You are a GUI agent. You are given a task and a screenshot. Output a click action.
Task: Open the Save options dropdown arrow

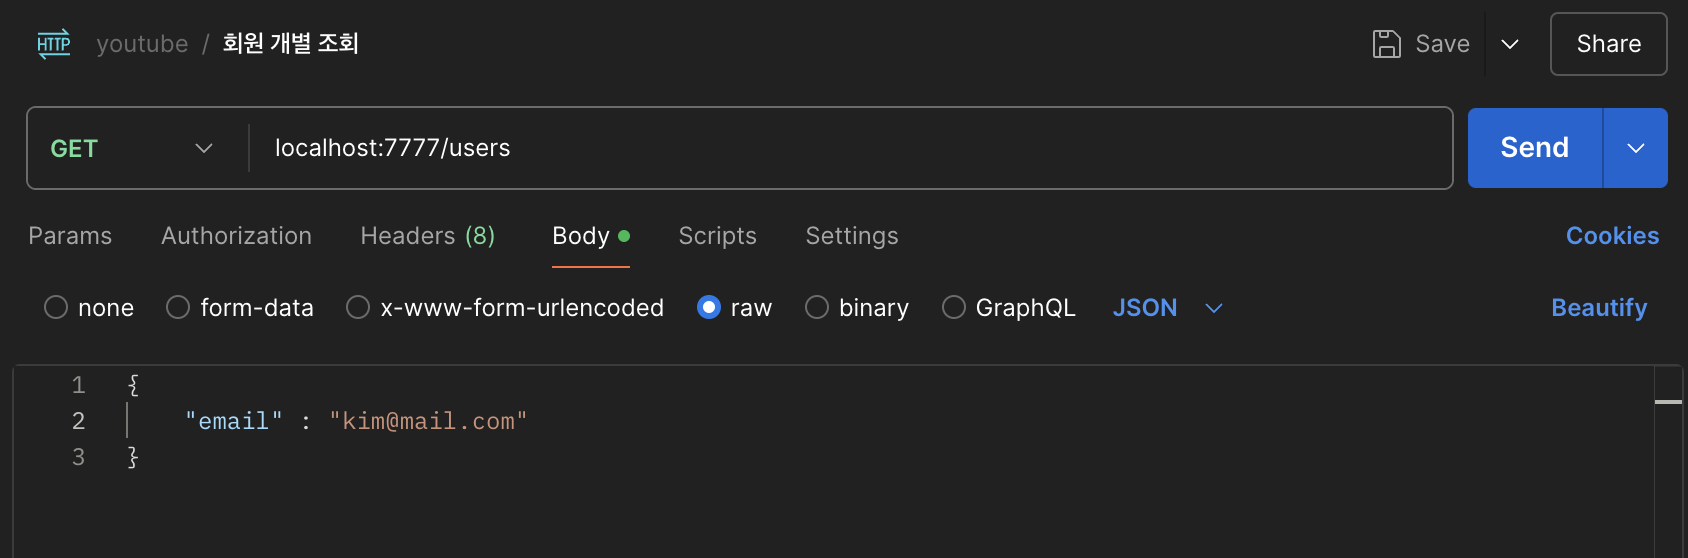coord(1510,44)
